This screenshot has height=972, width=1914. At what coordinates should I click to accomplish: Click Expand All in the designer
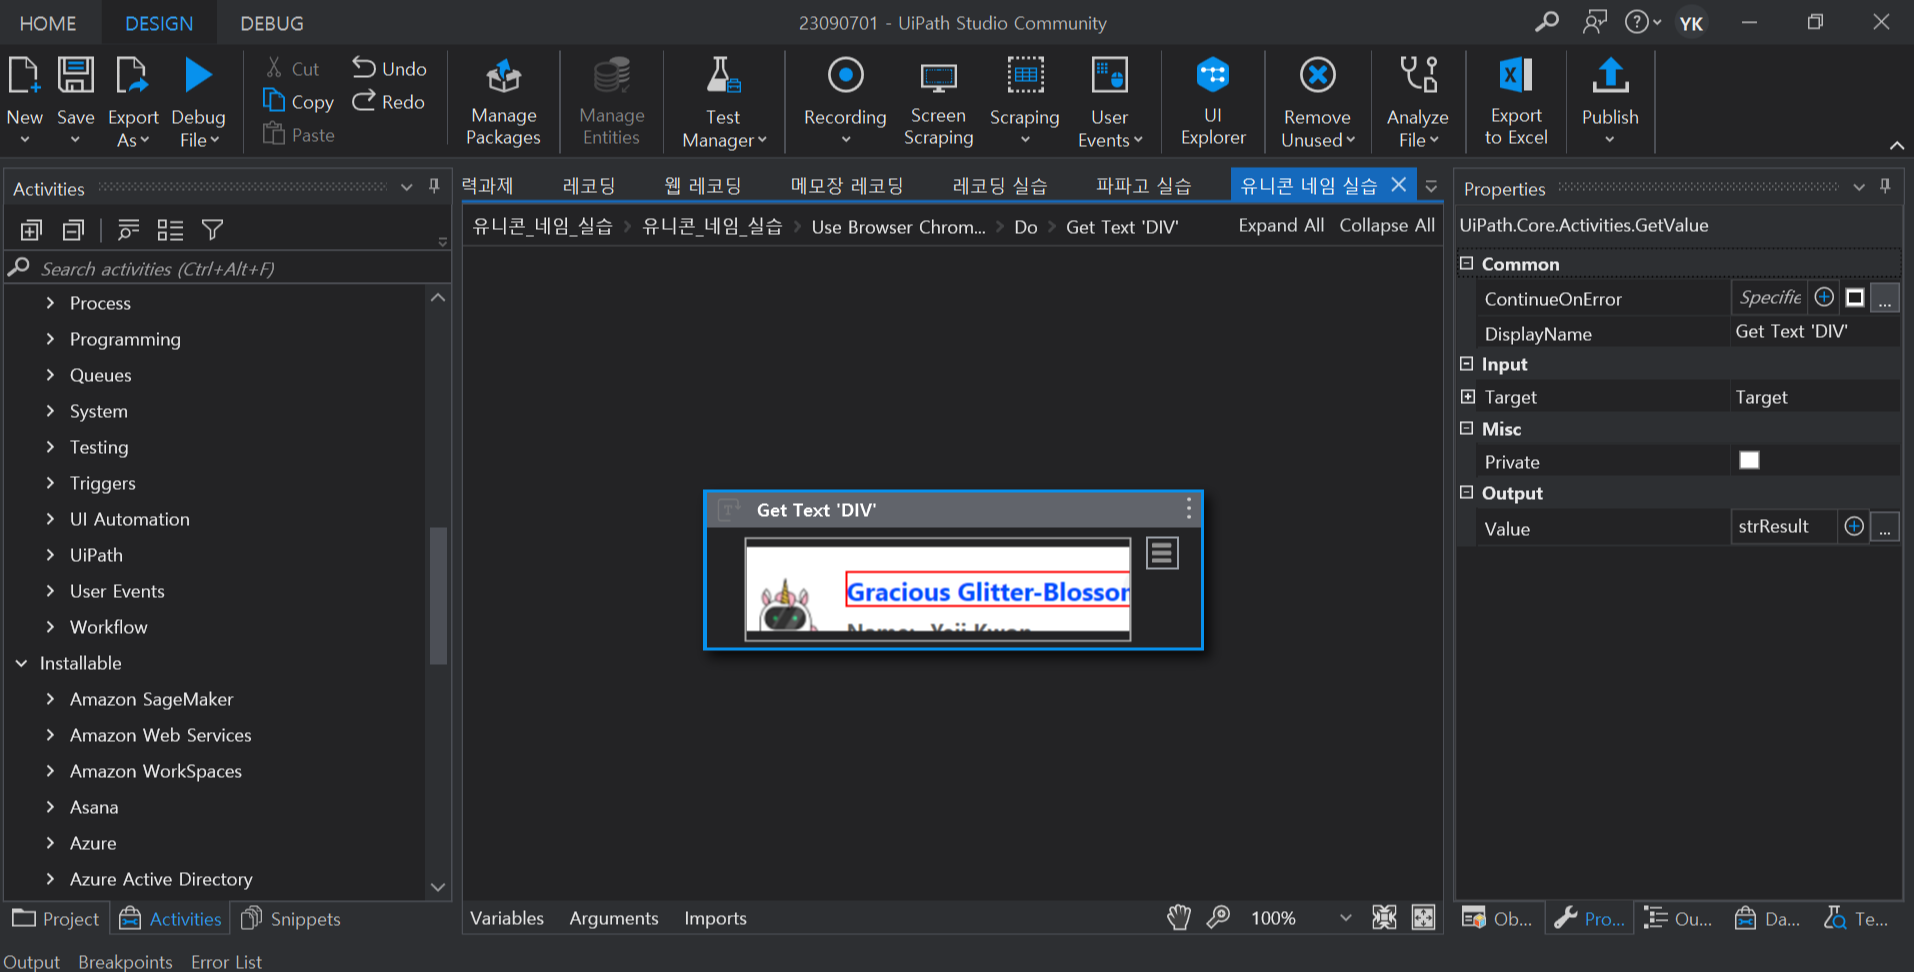1281,225
